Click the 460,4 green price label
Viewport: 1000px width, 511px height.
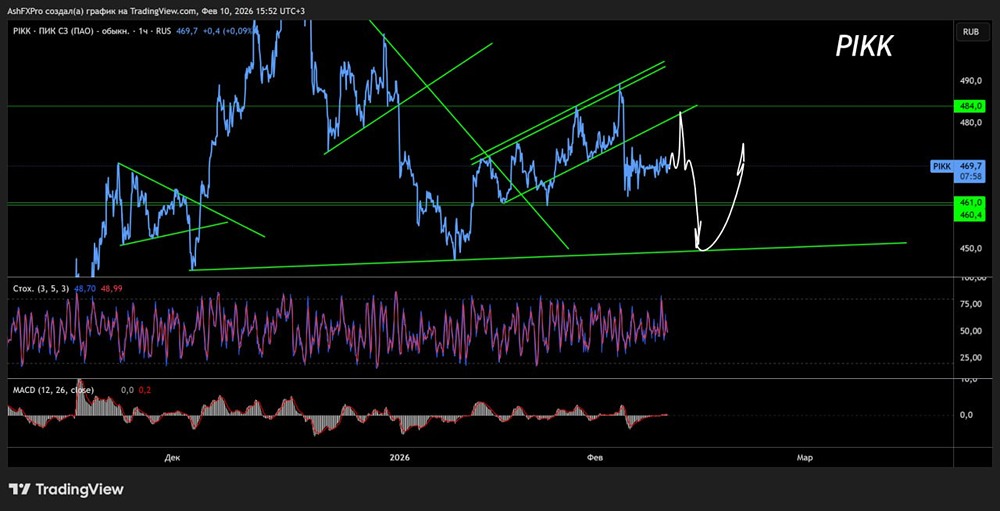coord(971,215)
